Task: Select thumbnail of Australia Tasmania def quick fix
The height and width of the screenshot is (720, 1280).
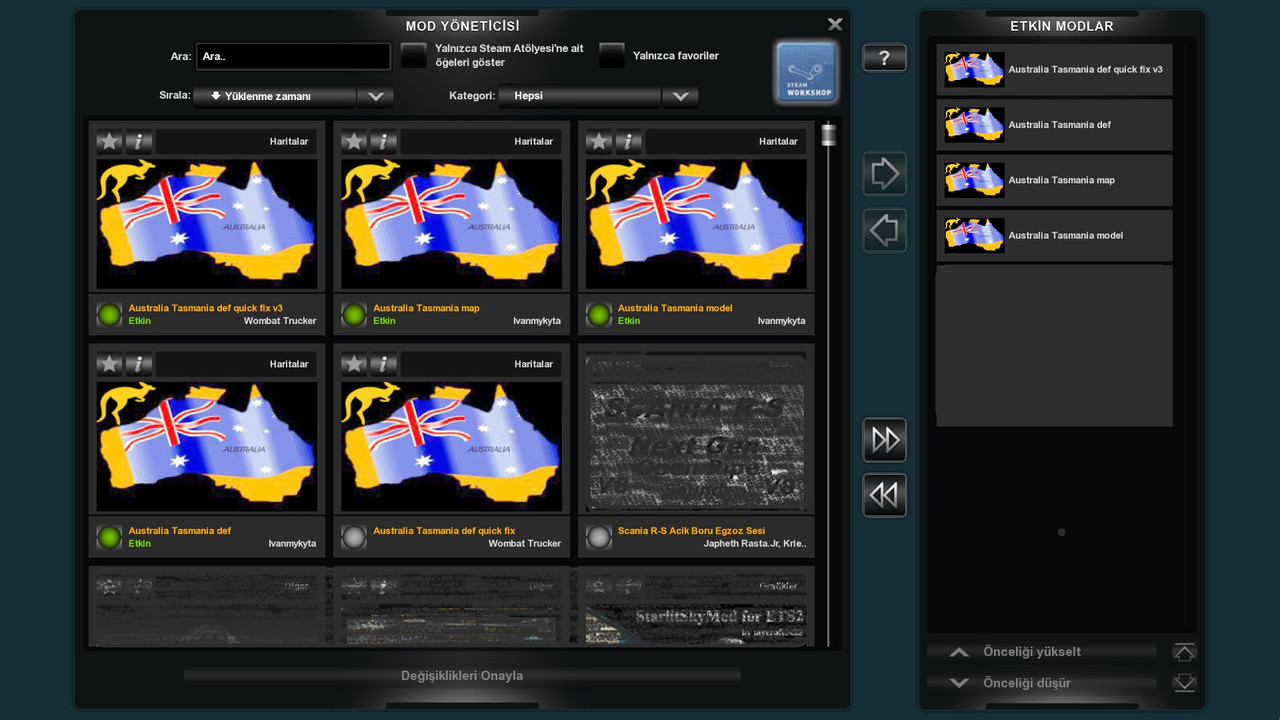Action: pyautogui.click(x=452, y=447)
